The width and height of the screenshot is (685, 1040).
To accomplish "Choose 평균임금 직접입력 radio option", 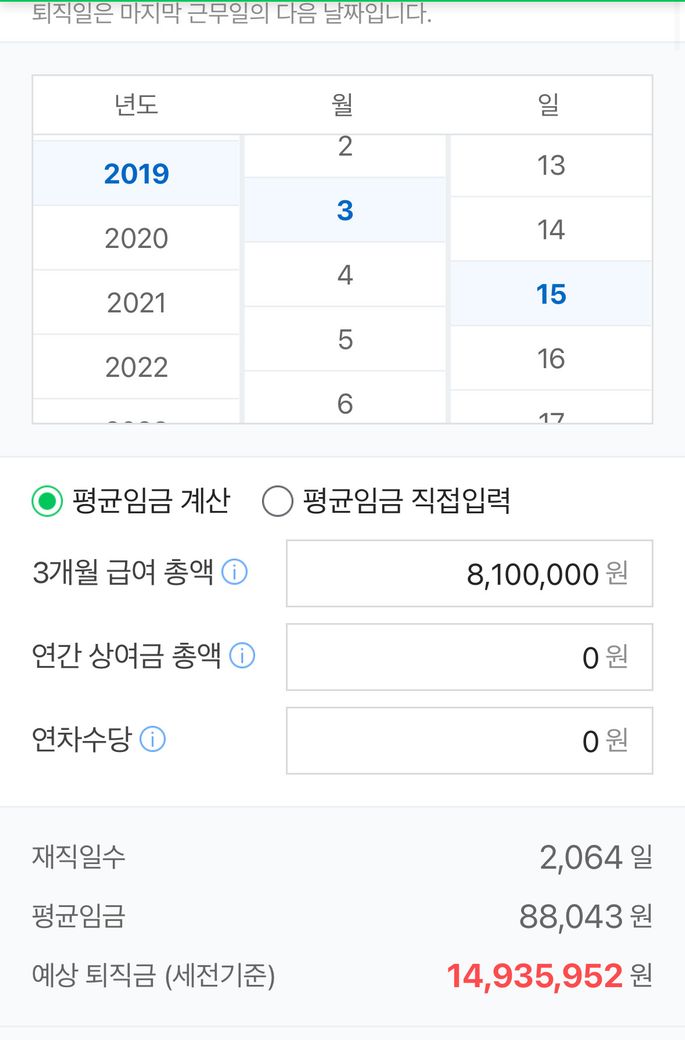I will click(277, 501).
